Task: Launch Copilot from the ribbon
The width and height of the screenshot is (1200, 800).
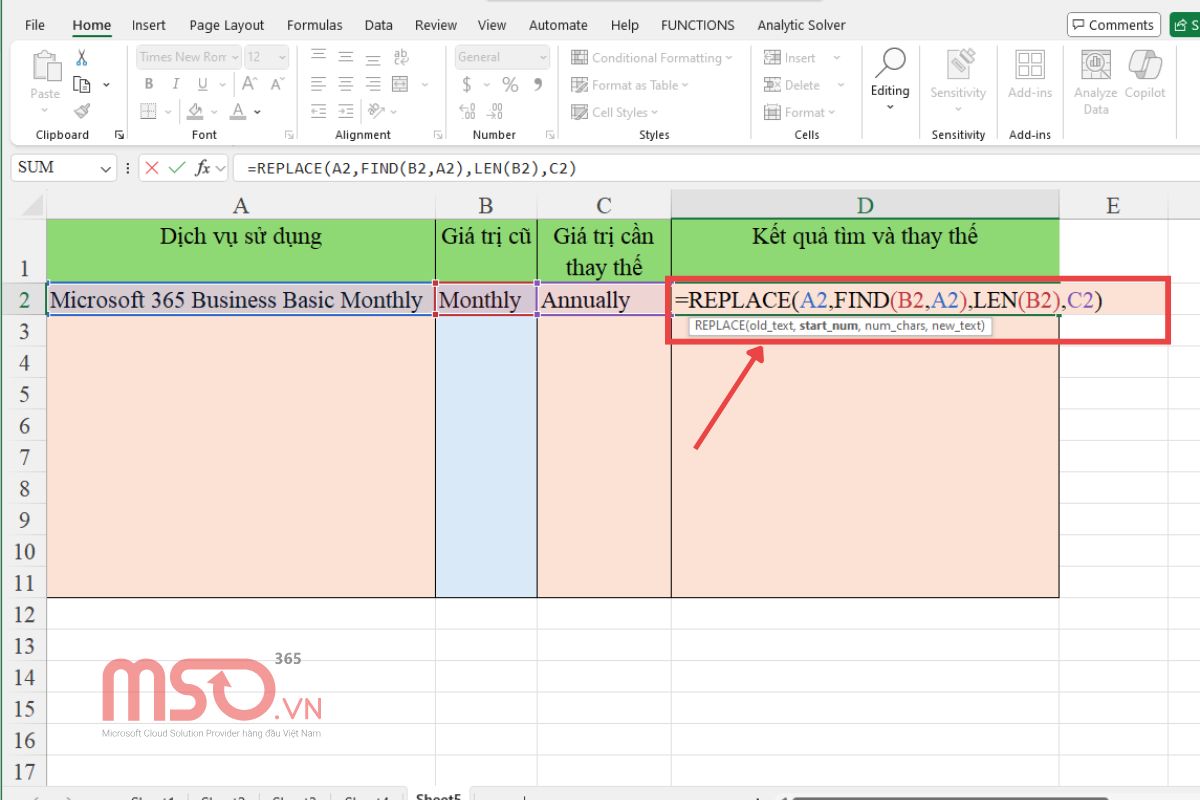Action: 1145,75
